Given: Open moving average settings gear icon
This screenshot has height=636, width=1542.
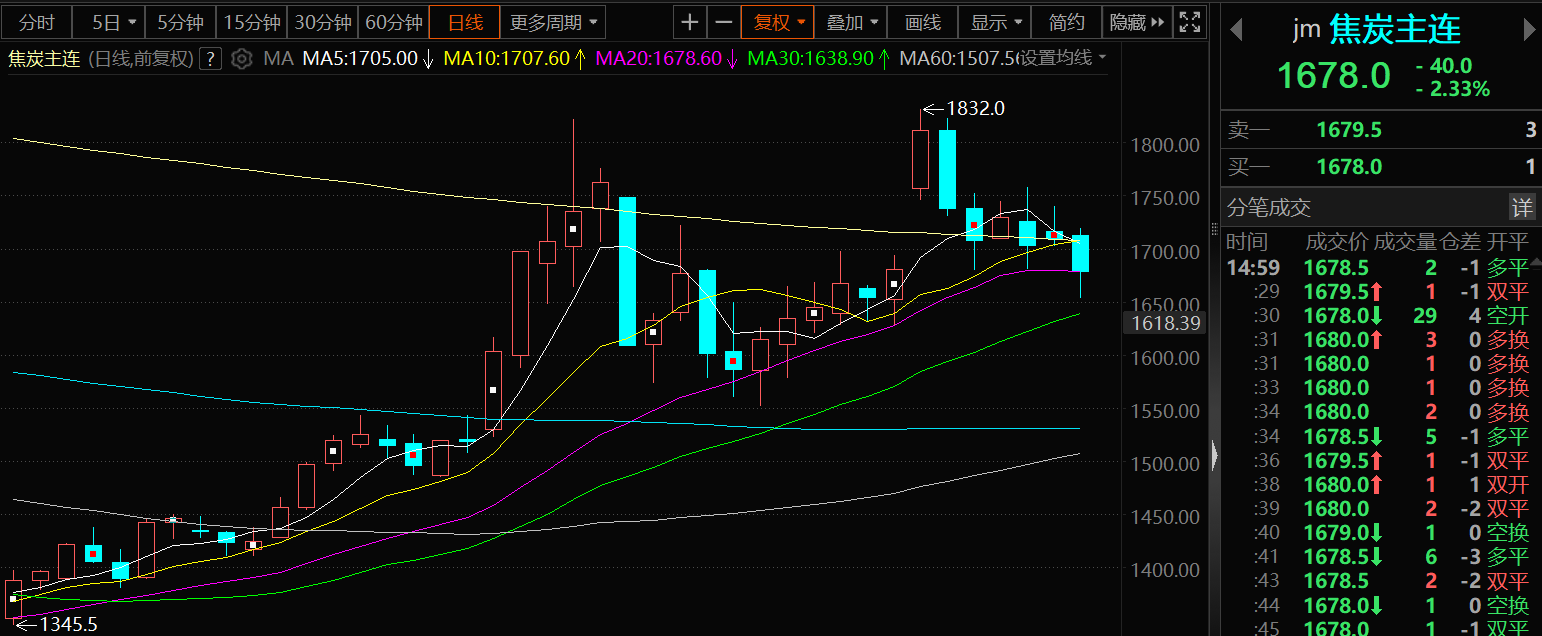Looking at the screenshot, I should coord(241,59).
